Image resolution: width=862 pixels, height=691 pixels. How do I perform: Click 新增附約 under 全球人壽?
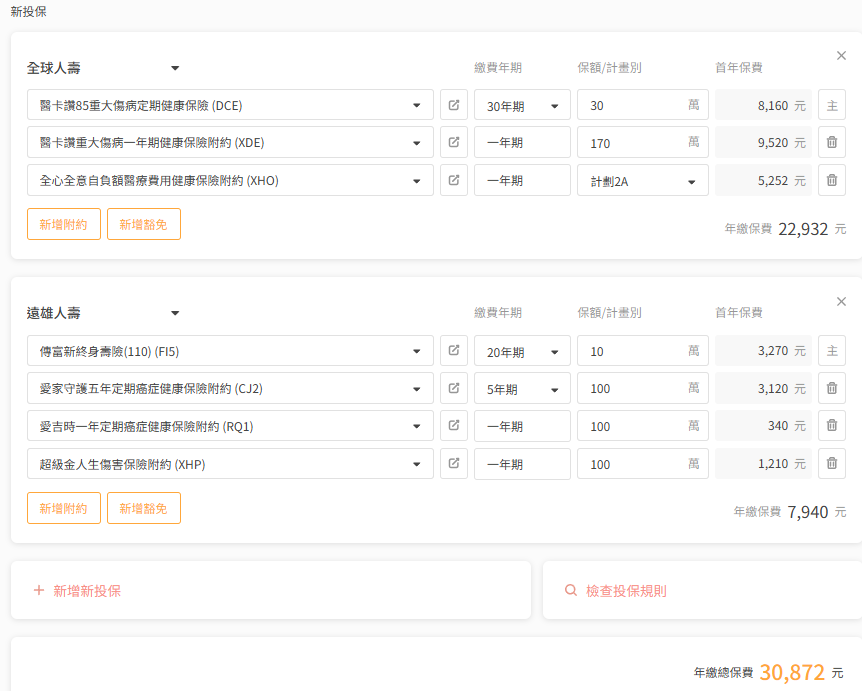(x=64, y=224)
